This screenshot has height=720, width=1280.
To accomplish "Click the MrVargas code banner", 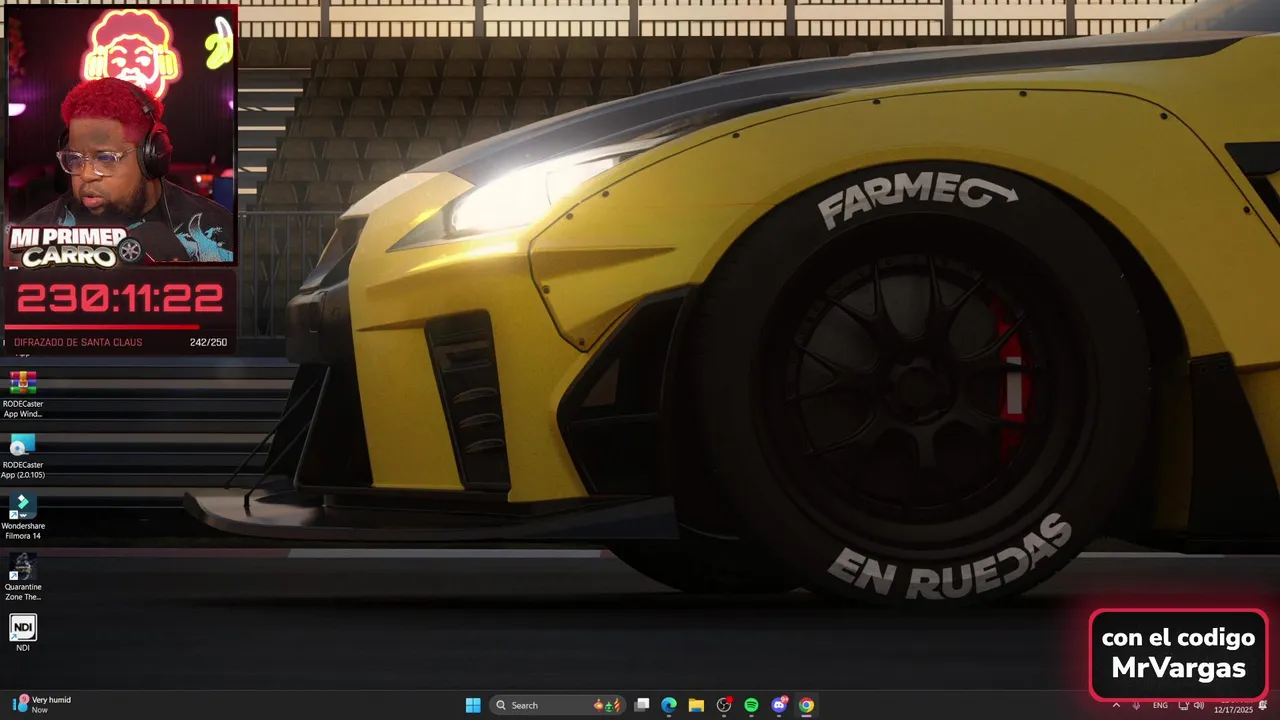I will coord(1178,654).
